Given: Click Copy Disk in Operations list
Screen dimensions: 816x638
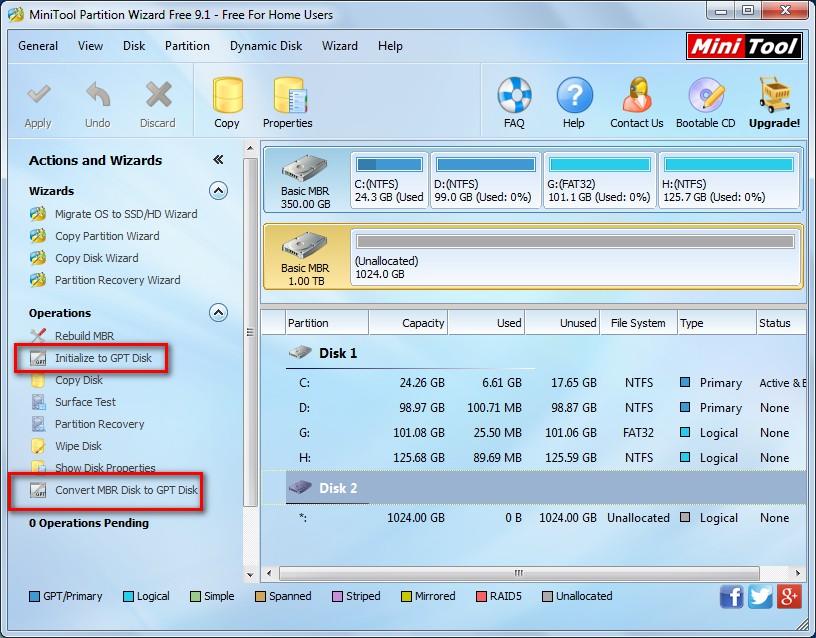Looking at the screenshot, I should pyautogui.click(x=79, y=380).
